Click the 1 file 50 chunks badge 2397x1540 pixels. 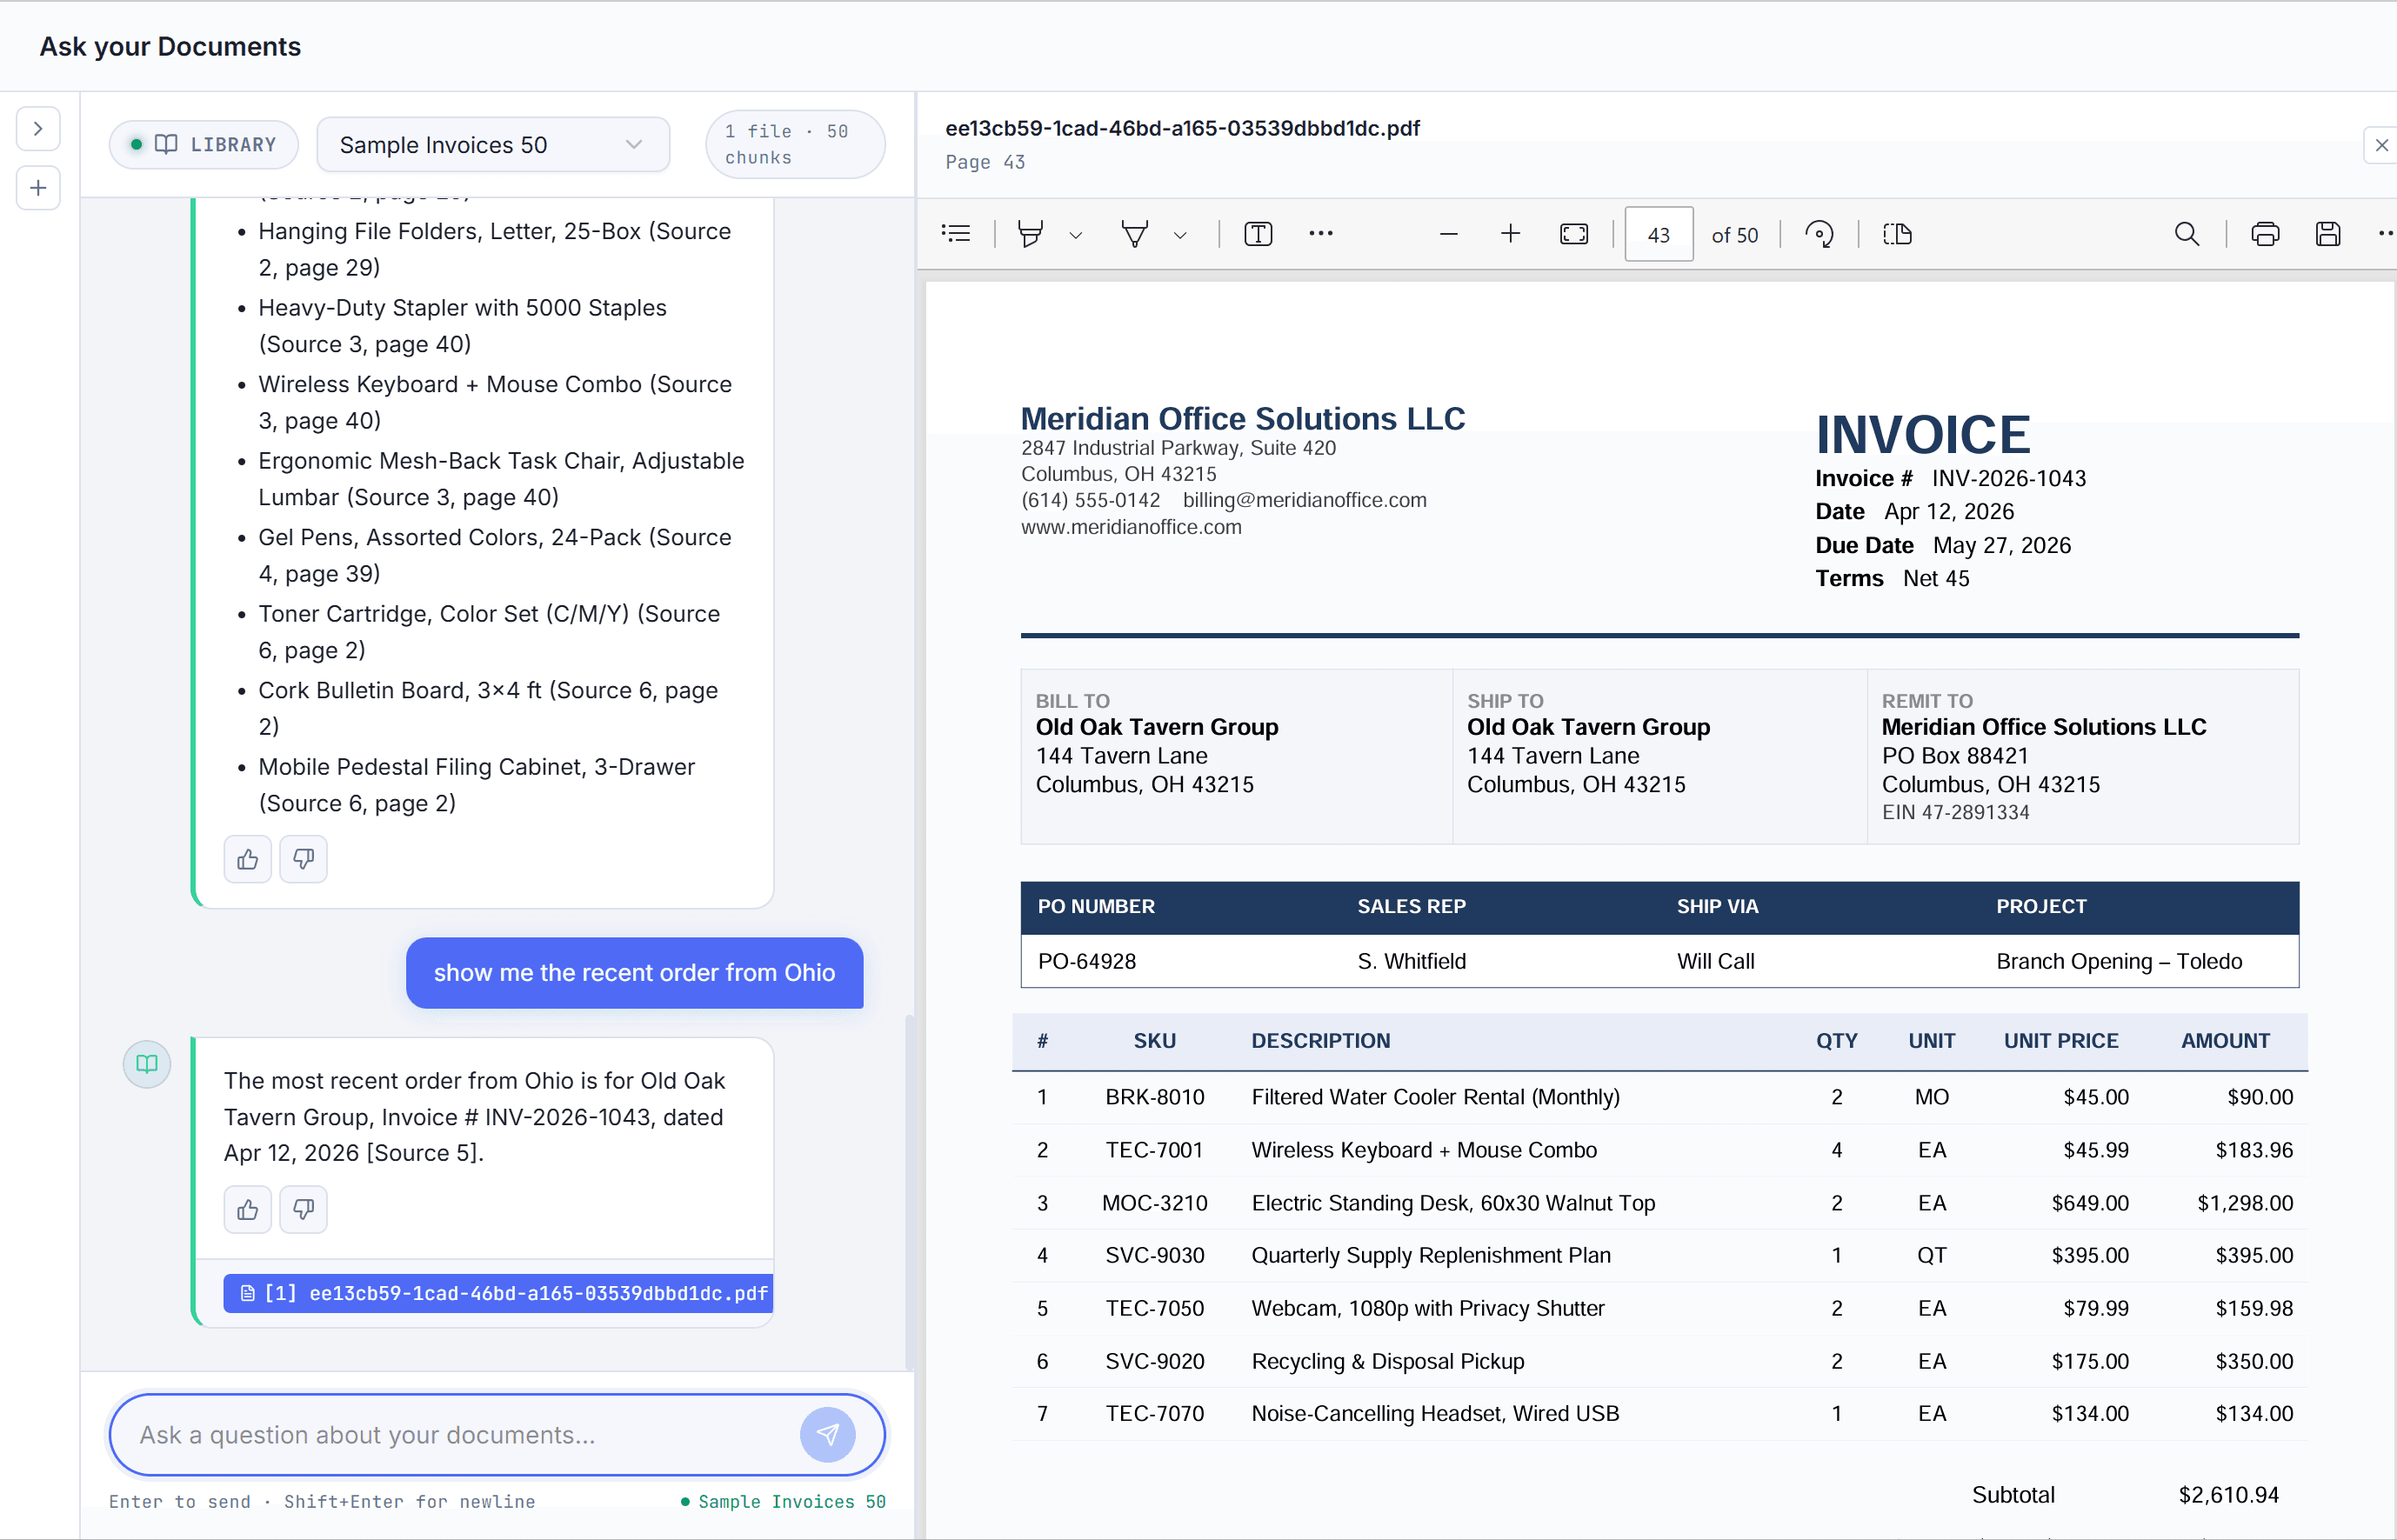(x=795, y=144)
